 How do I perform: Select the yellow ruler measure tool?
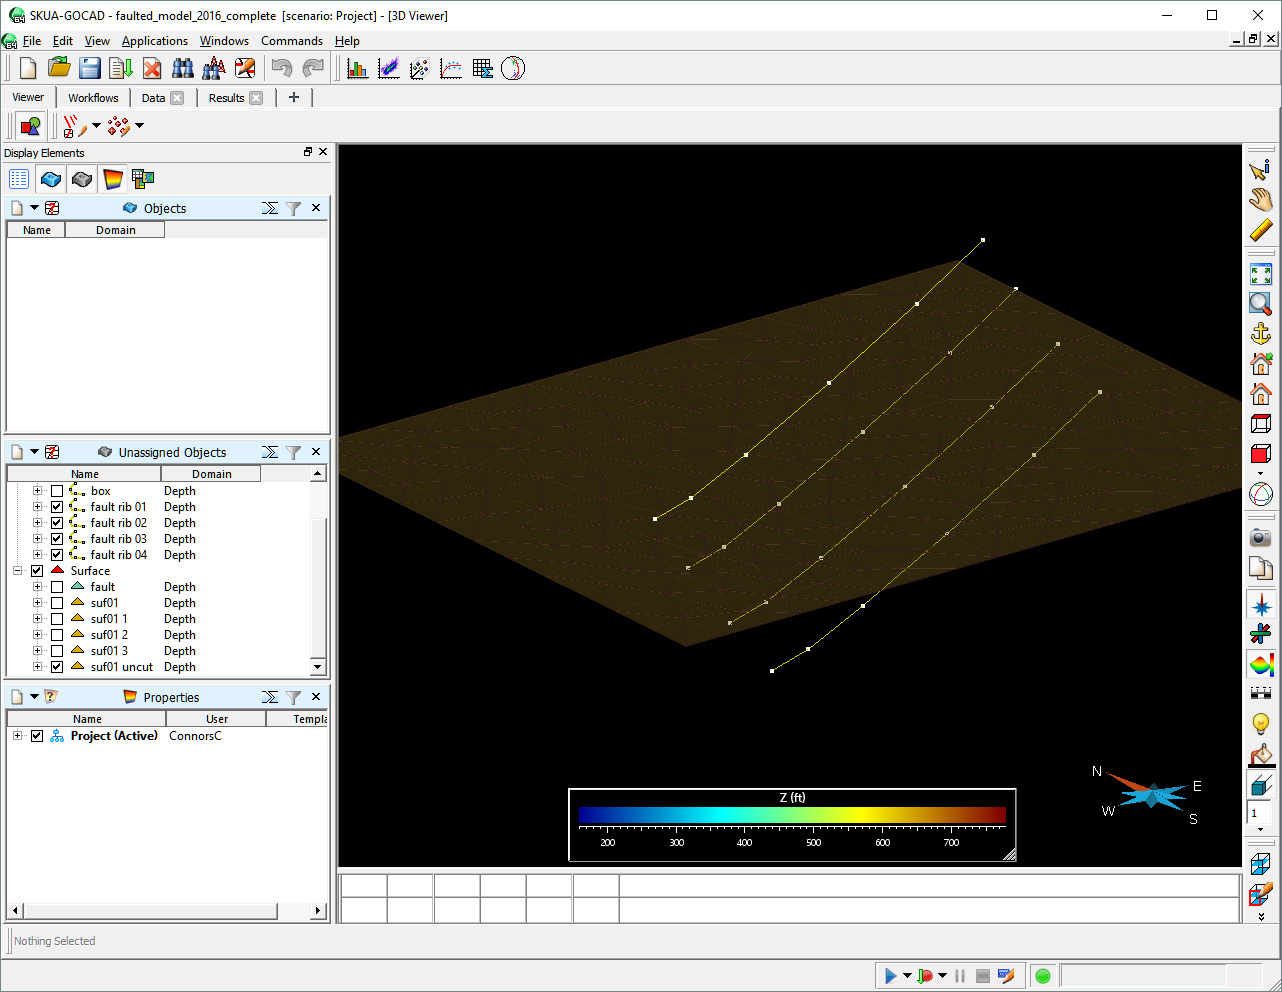point(1261,230)
